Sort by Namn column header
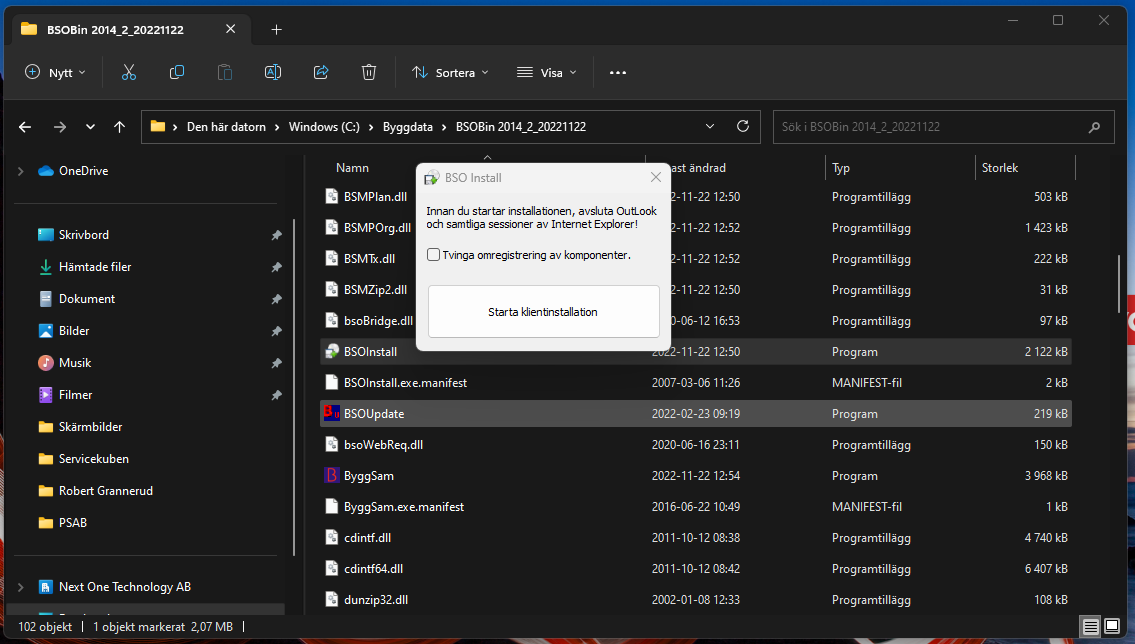1135x644 pixels. 353,168
